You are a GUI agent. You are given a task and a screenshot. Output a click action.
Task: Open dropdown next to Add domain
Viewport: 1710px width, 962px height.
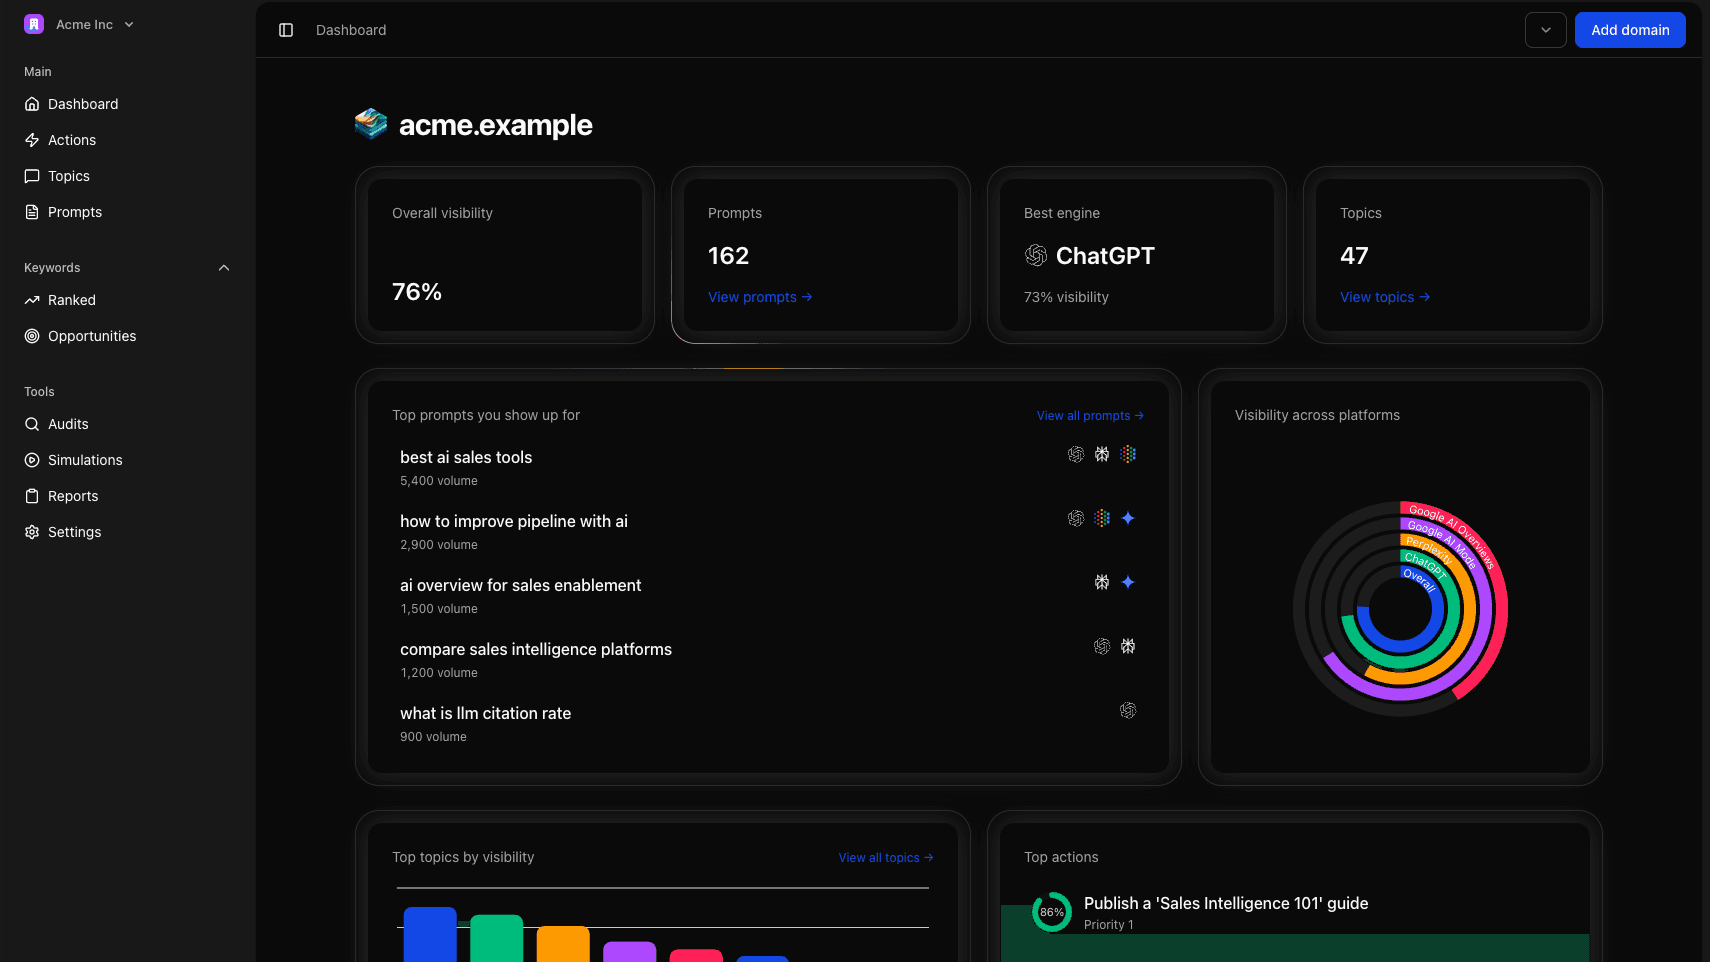tap(1545, 30)
